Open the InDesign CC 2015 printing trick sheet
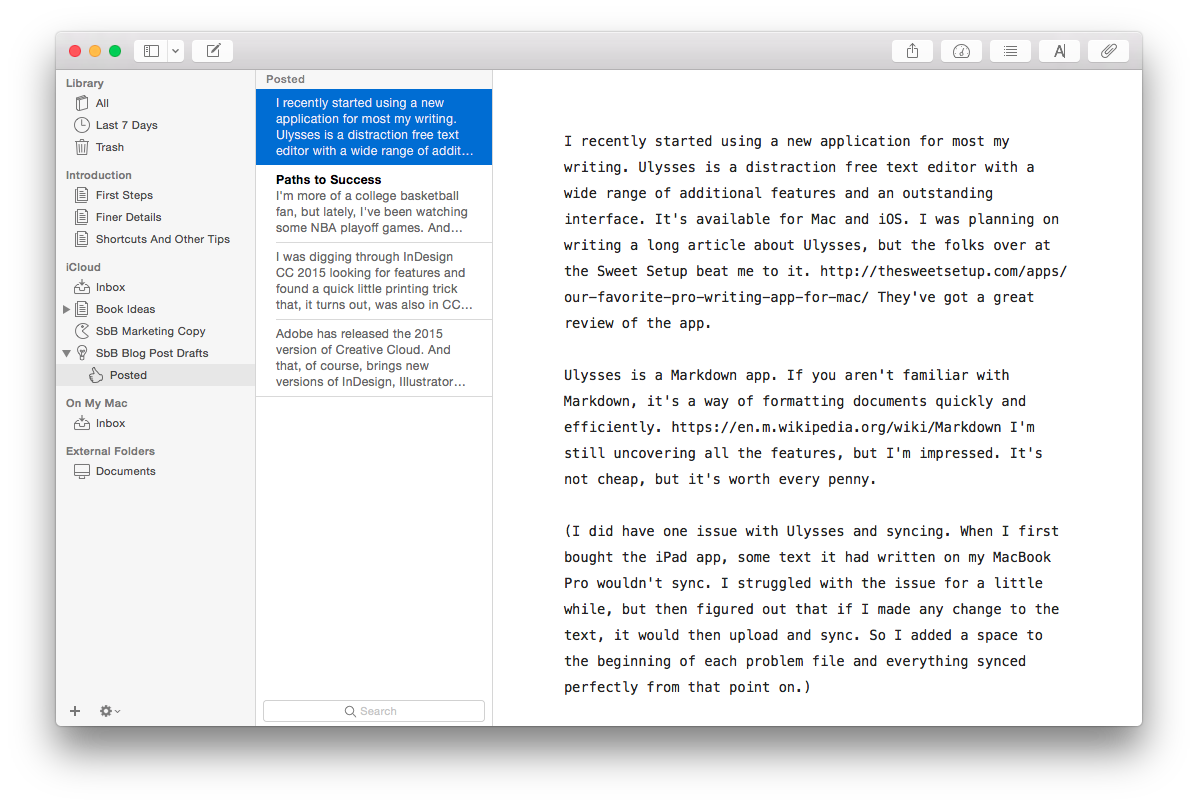 click(374, 281)
